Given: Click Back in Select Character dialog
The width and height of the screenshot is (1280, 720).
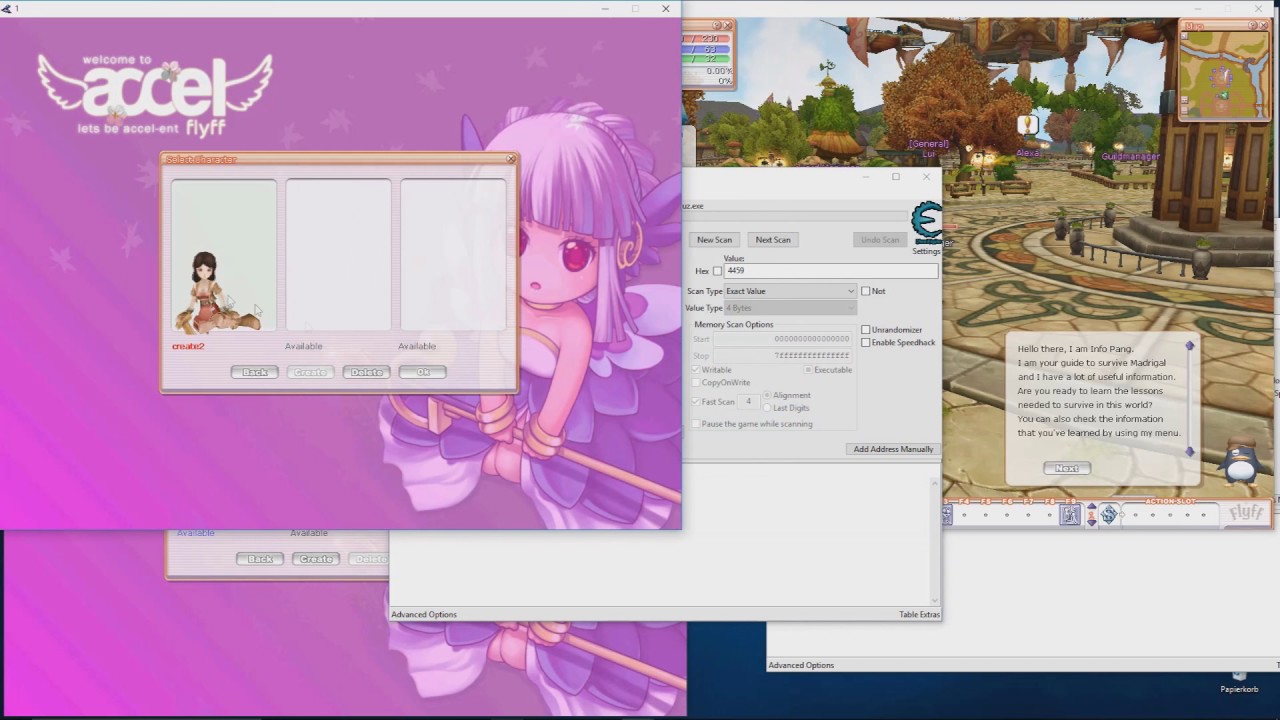Looking at the screenshot, I should [255, 372].
